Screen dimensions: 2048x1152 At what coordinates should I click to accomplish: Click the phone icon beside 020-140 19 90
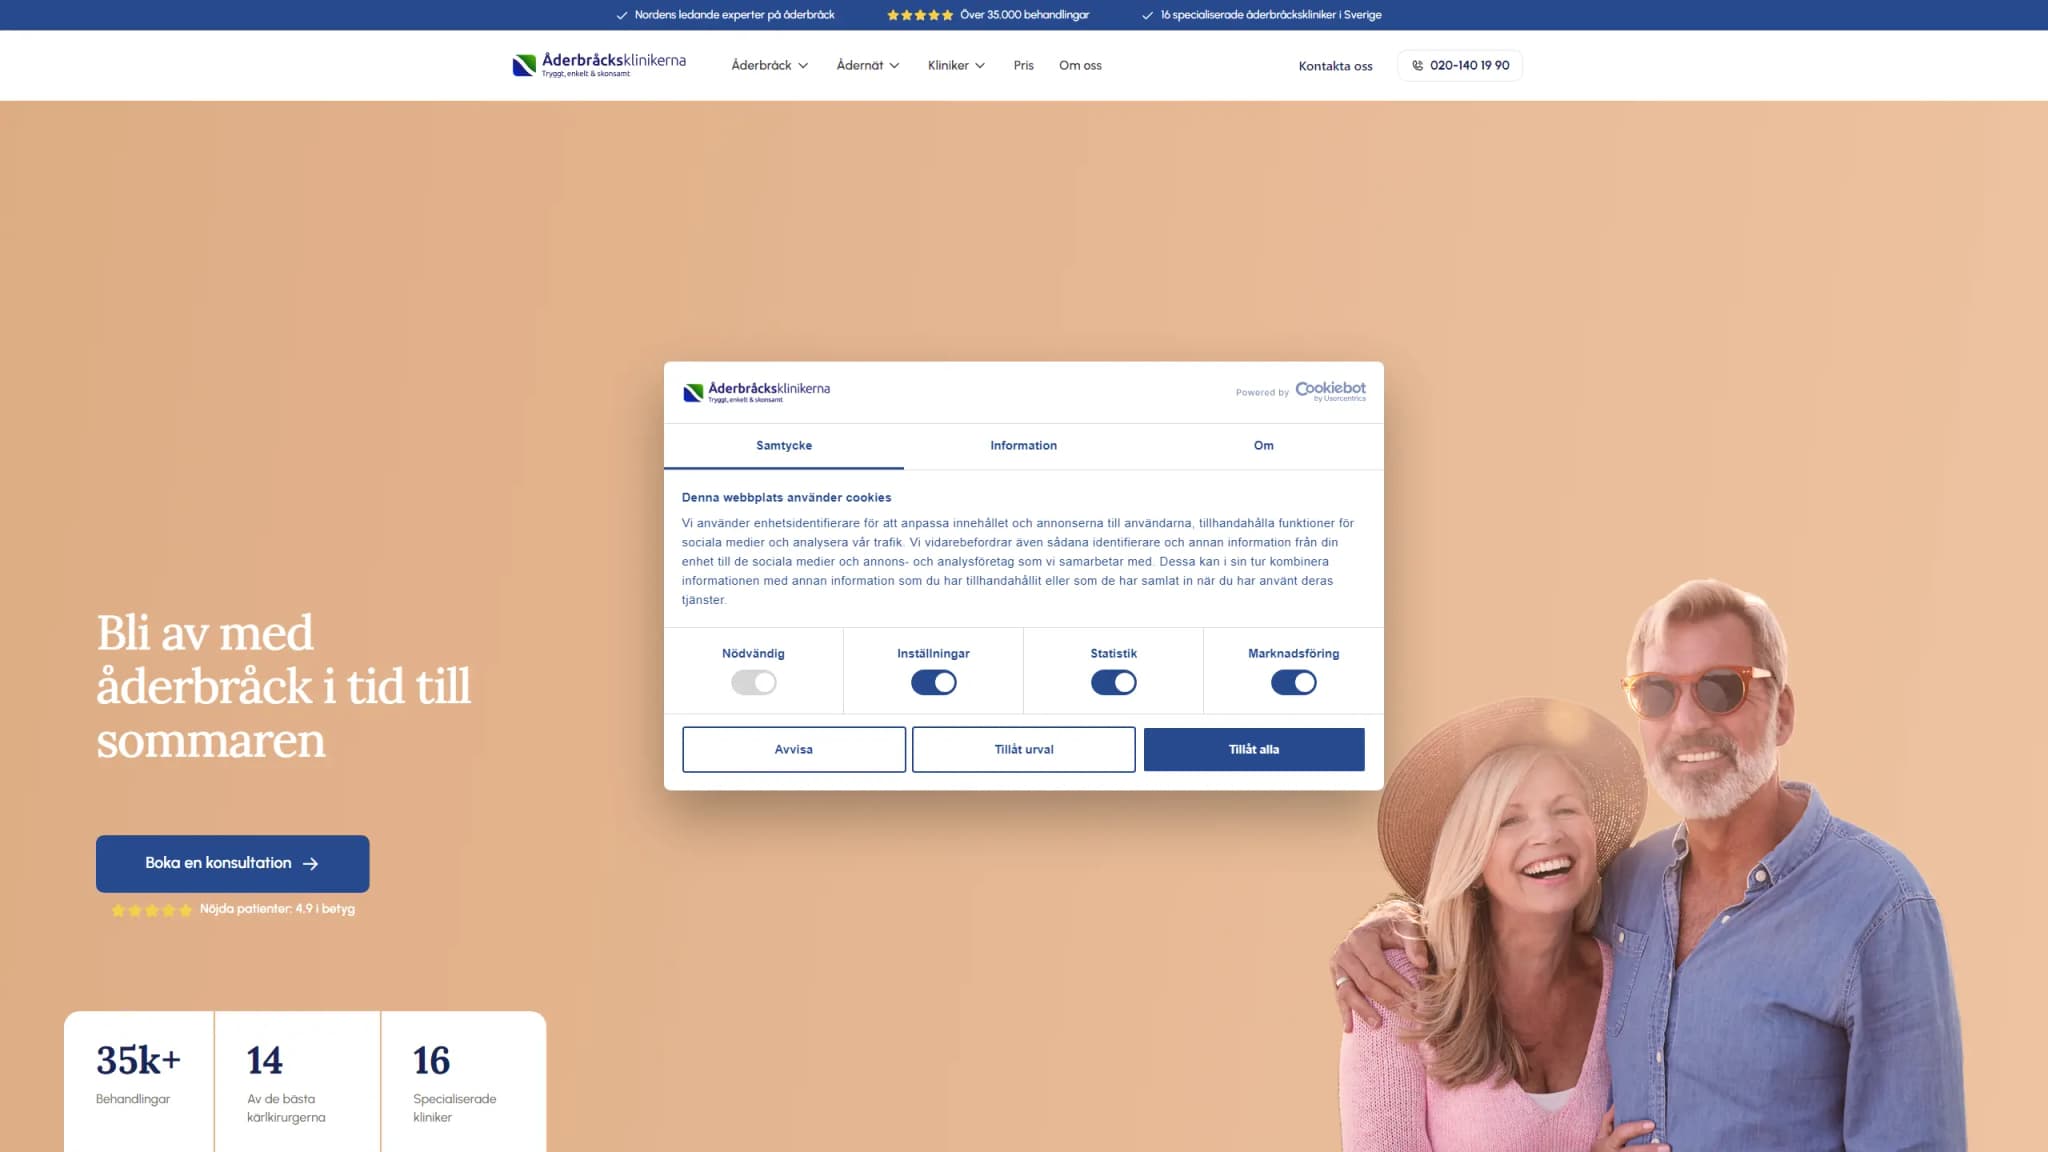(x=1417, y=66)
